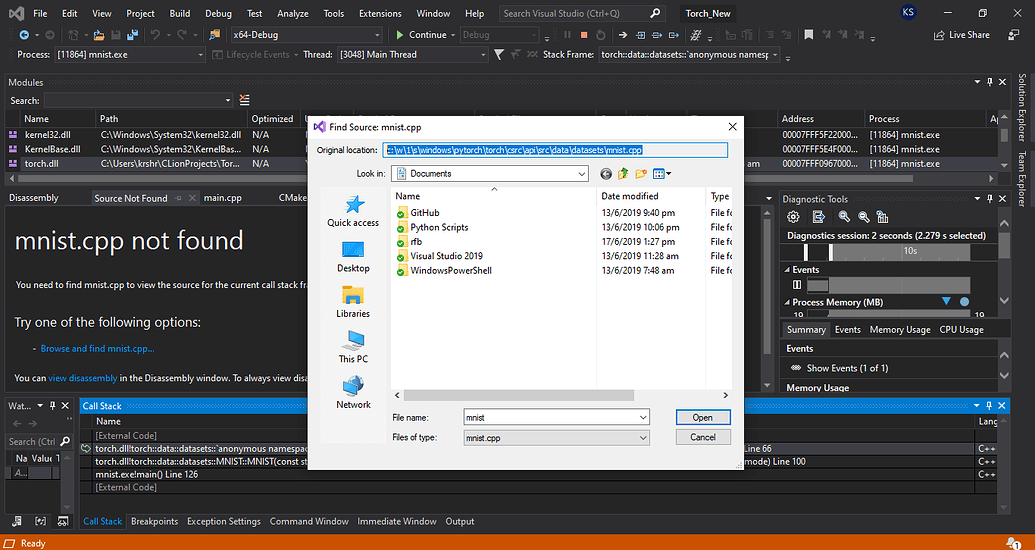
Task: Go up one folder level in dialog
Action: [622, 174]
